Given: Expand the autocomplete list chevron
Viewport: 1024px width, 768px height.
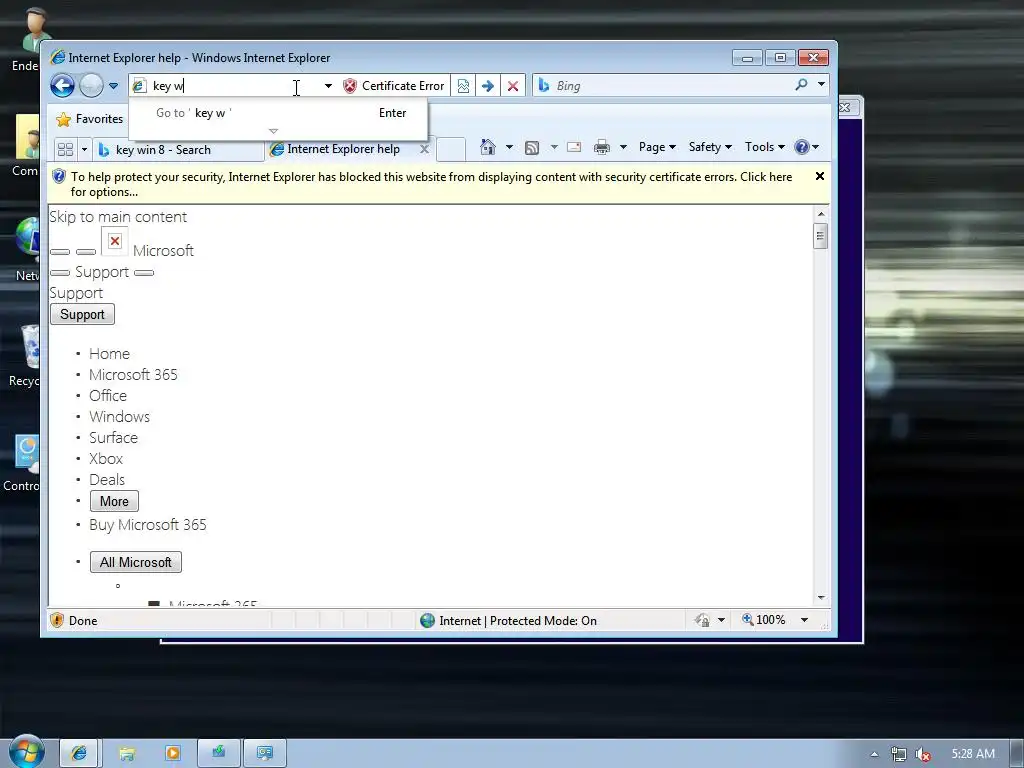Looking at the screenshot, I should pyautogui.click(x=274, y=131).
